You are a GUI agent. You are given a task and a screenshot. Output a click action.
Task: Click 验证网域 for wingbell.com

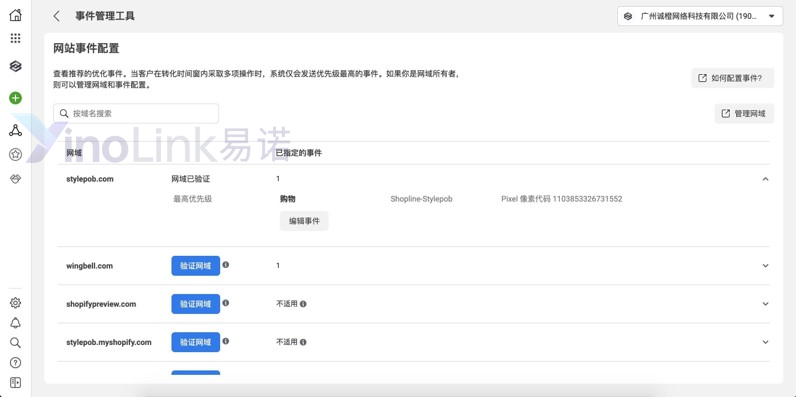point(195,266)
